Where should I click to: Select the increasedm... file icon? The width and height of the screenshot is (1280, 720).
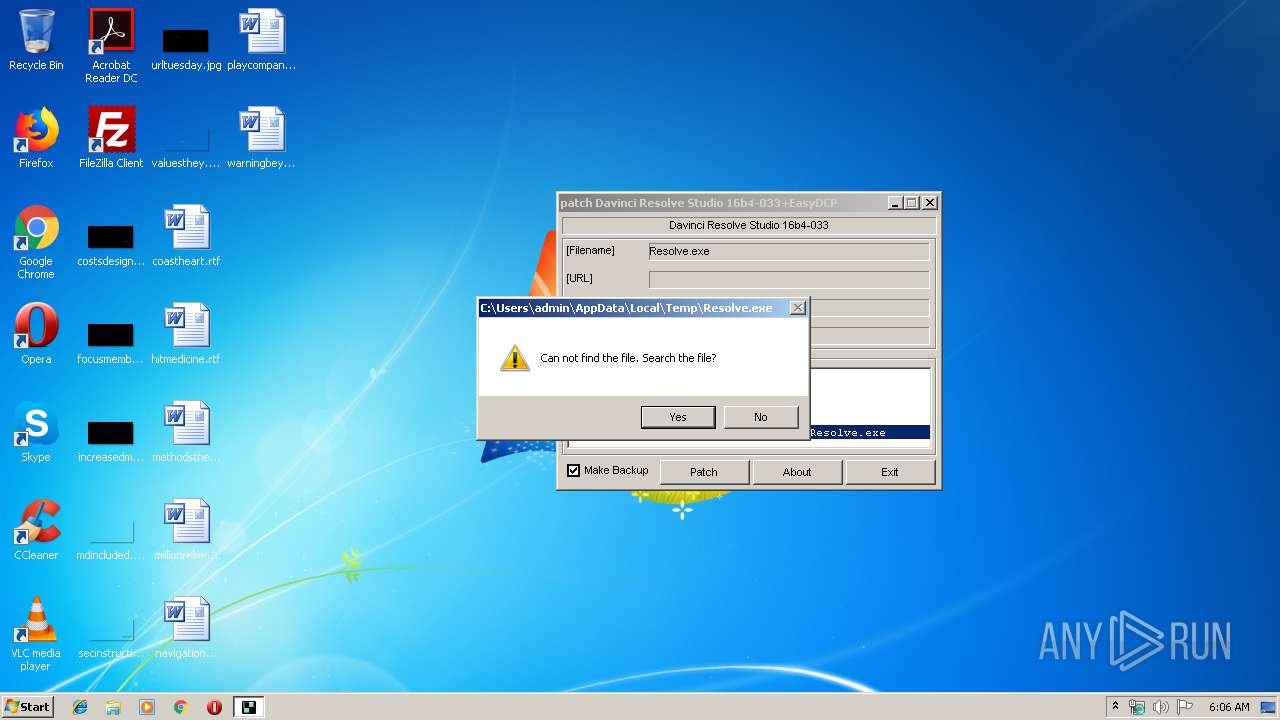pyautogui.click(x=111, y=438)
